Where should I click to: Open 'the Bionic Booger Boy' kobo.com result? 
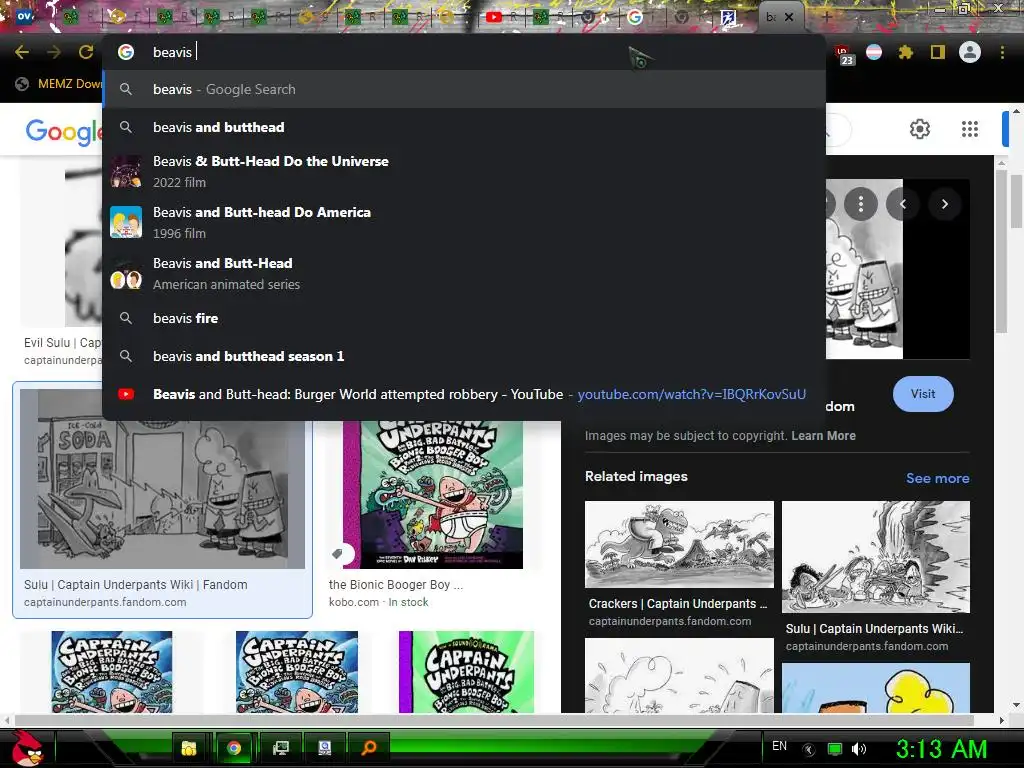[396, 584]
